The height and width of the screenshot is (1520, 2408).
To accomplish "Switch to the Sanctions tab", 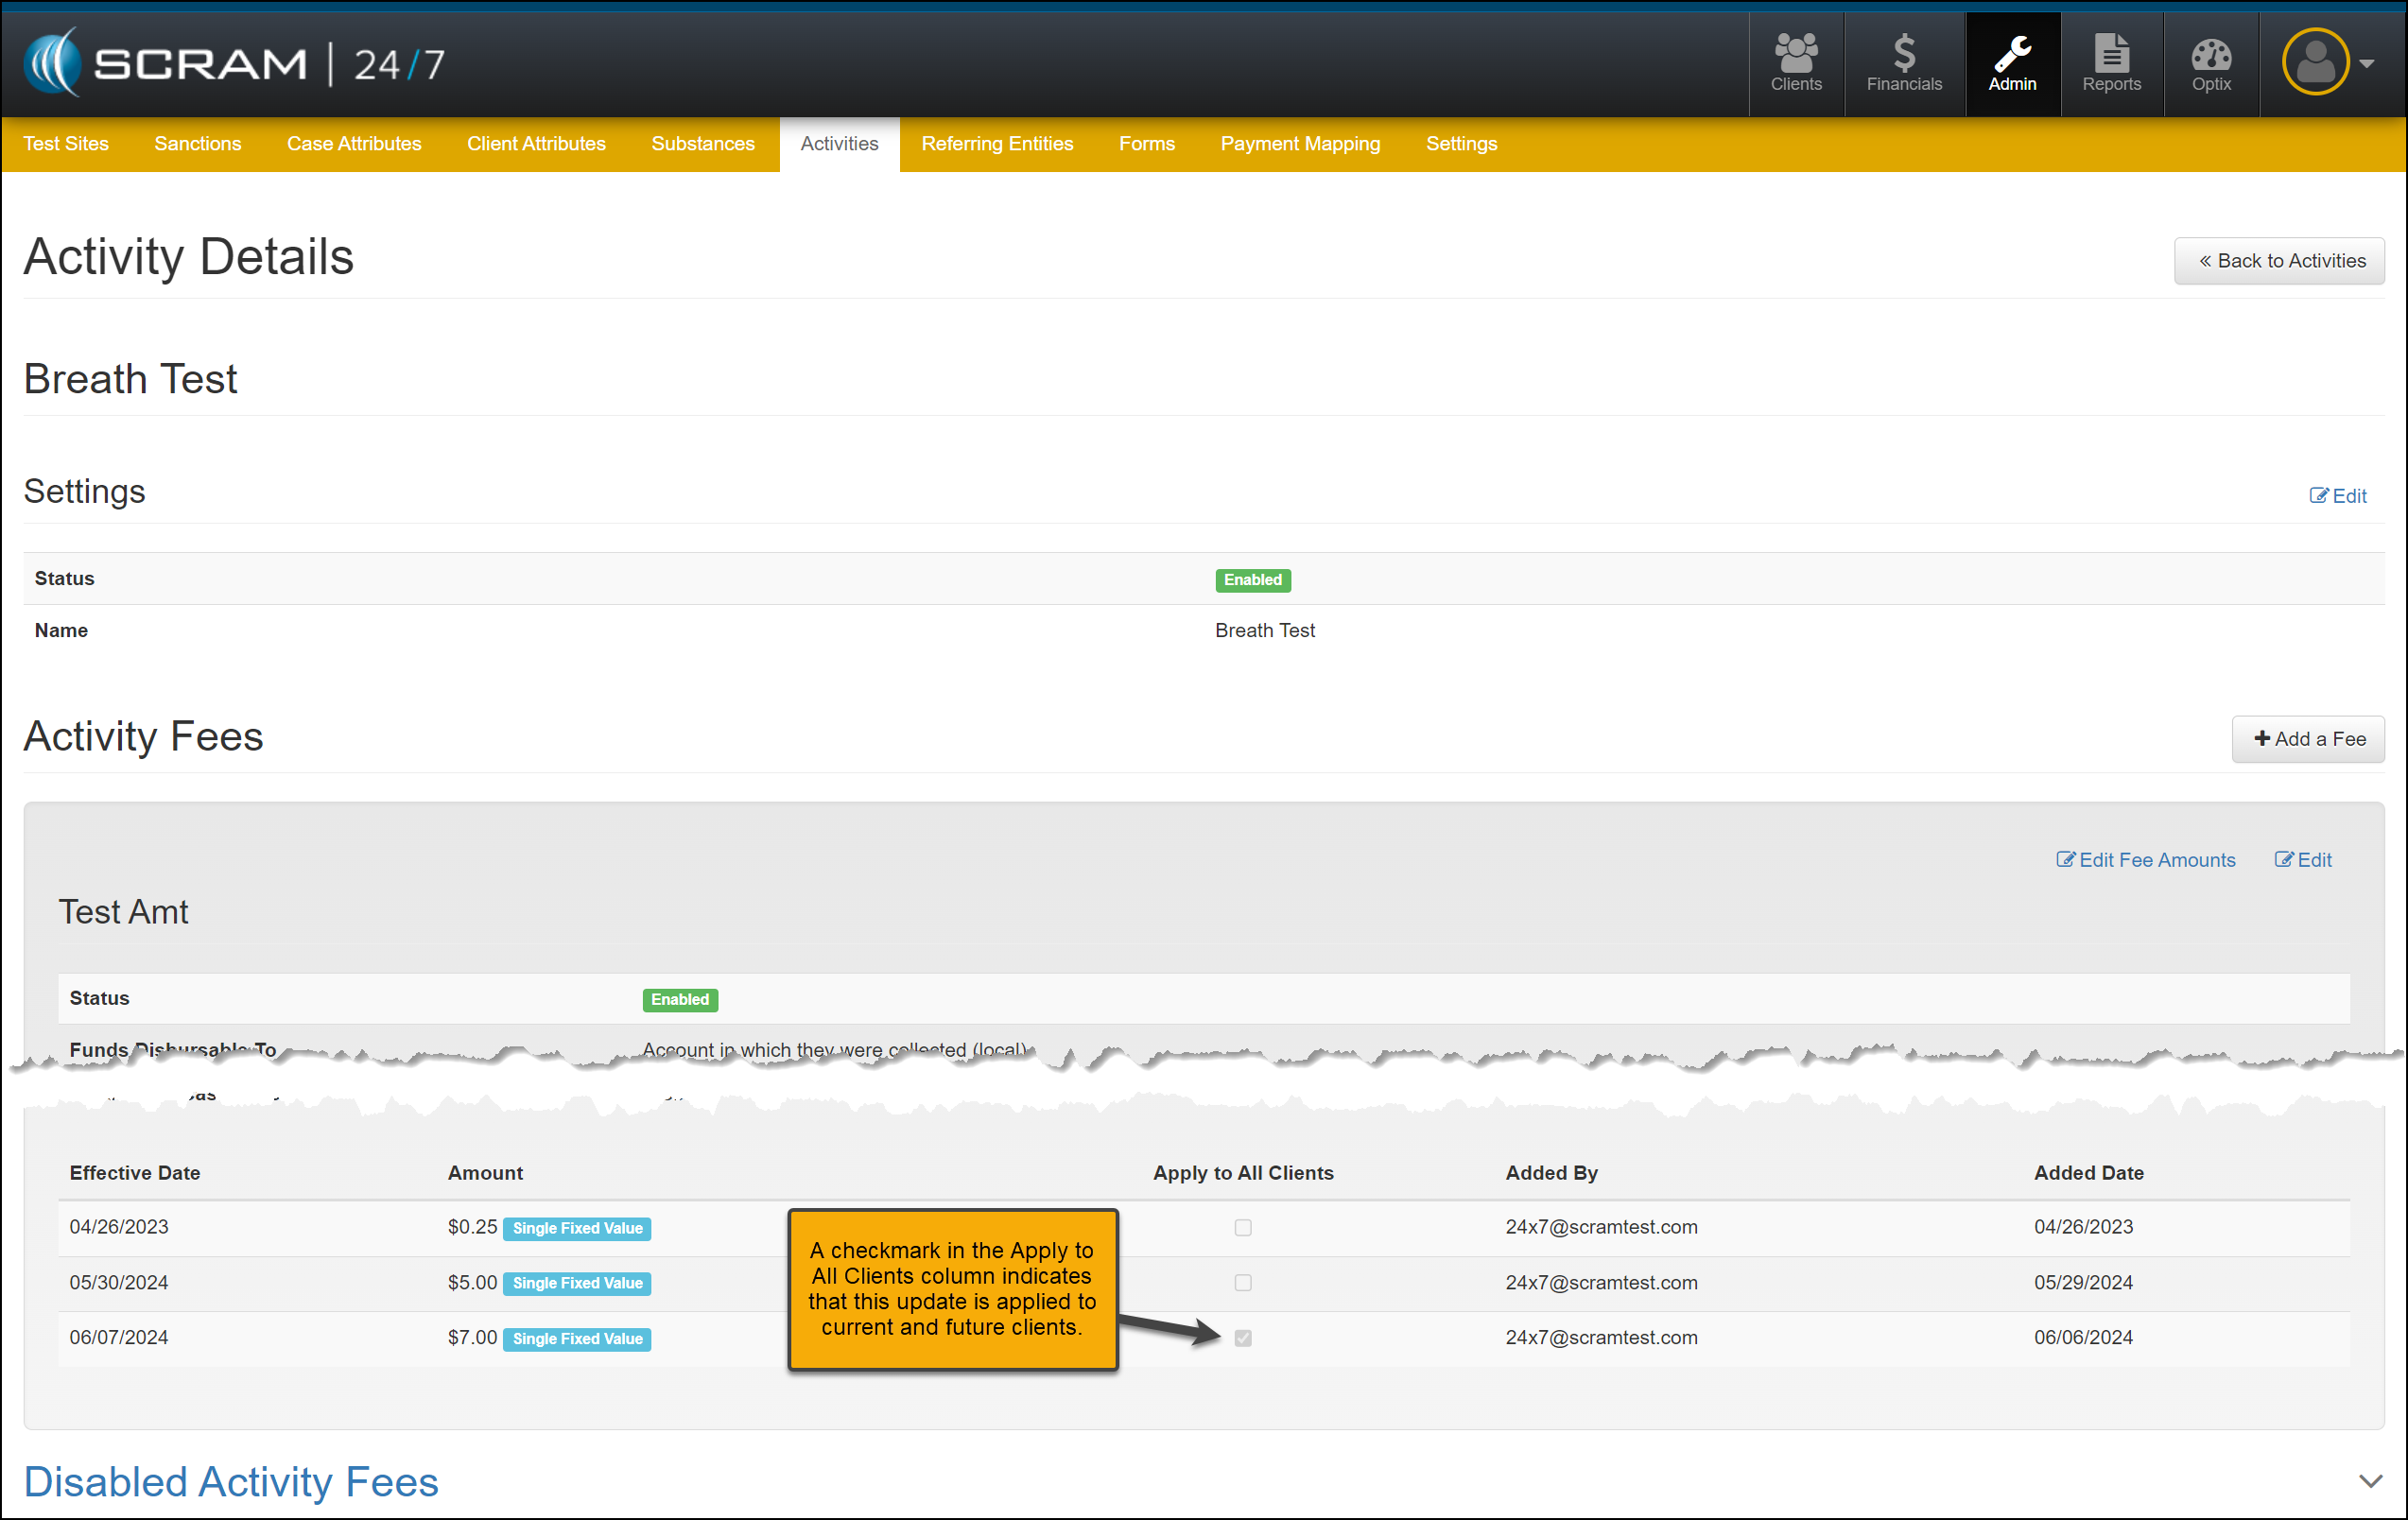I will point(197,144).
